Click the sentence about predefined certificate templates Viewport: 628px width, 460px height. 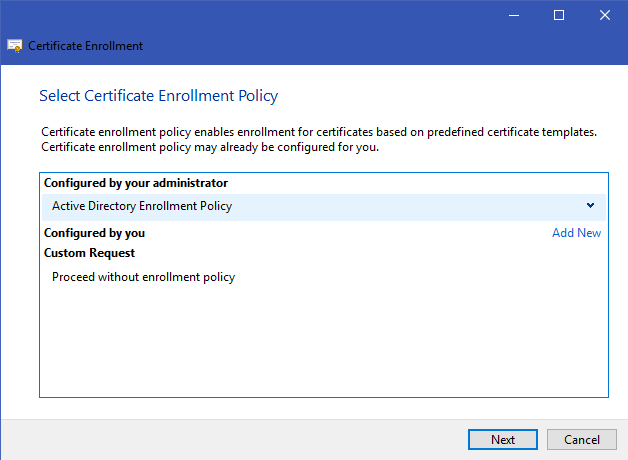coord(319,132)
